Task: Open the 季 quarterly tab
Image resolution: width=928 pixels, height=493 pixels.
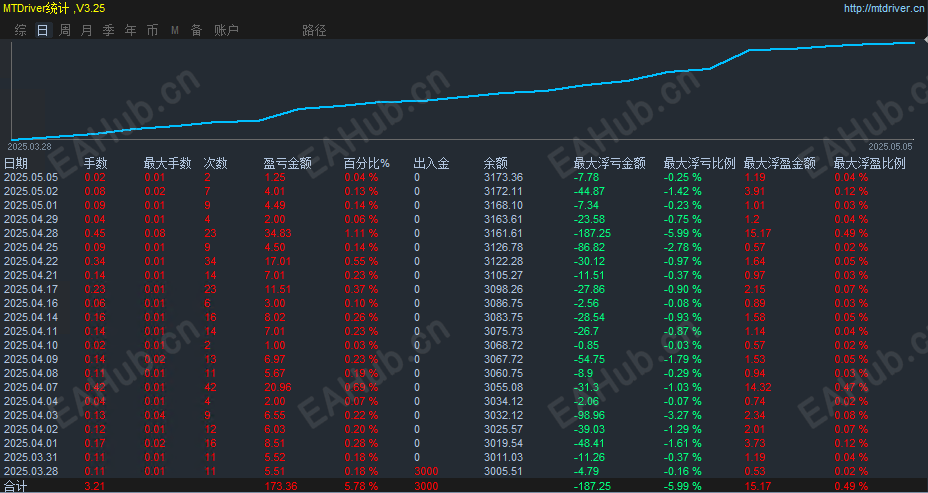Action: pos(108,31)
